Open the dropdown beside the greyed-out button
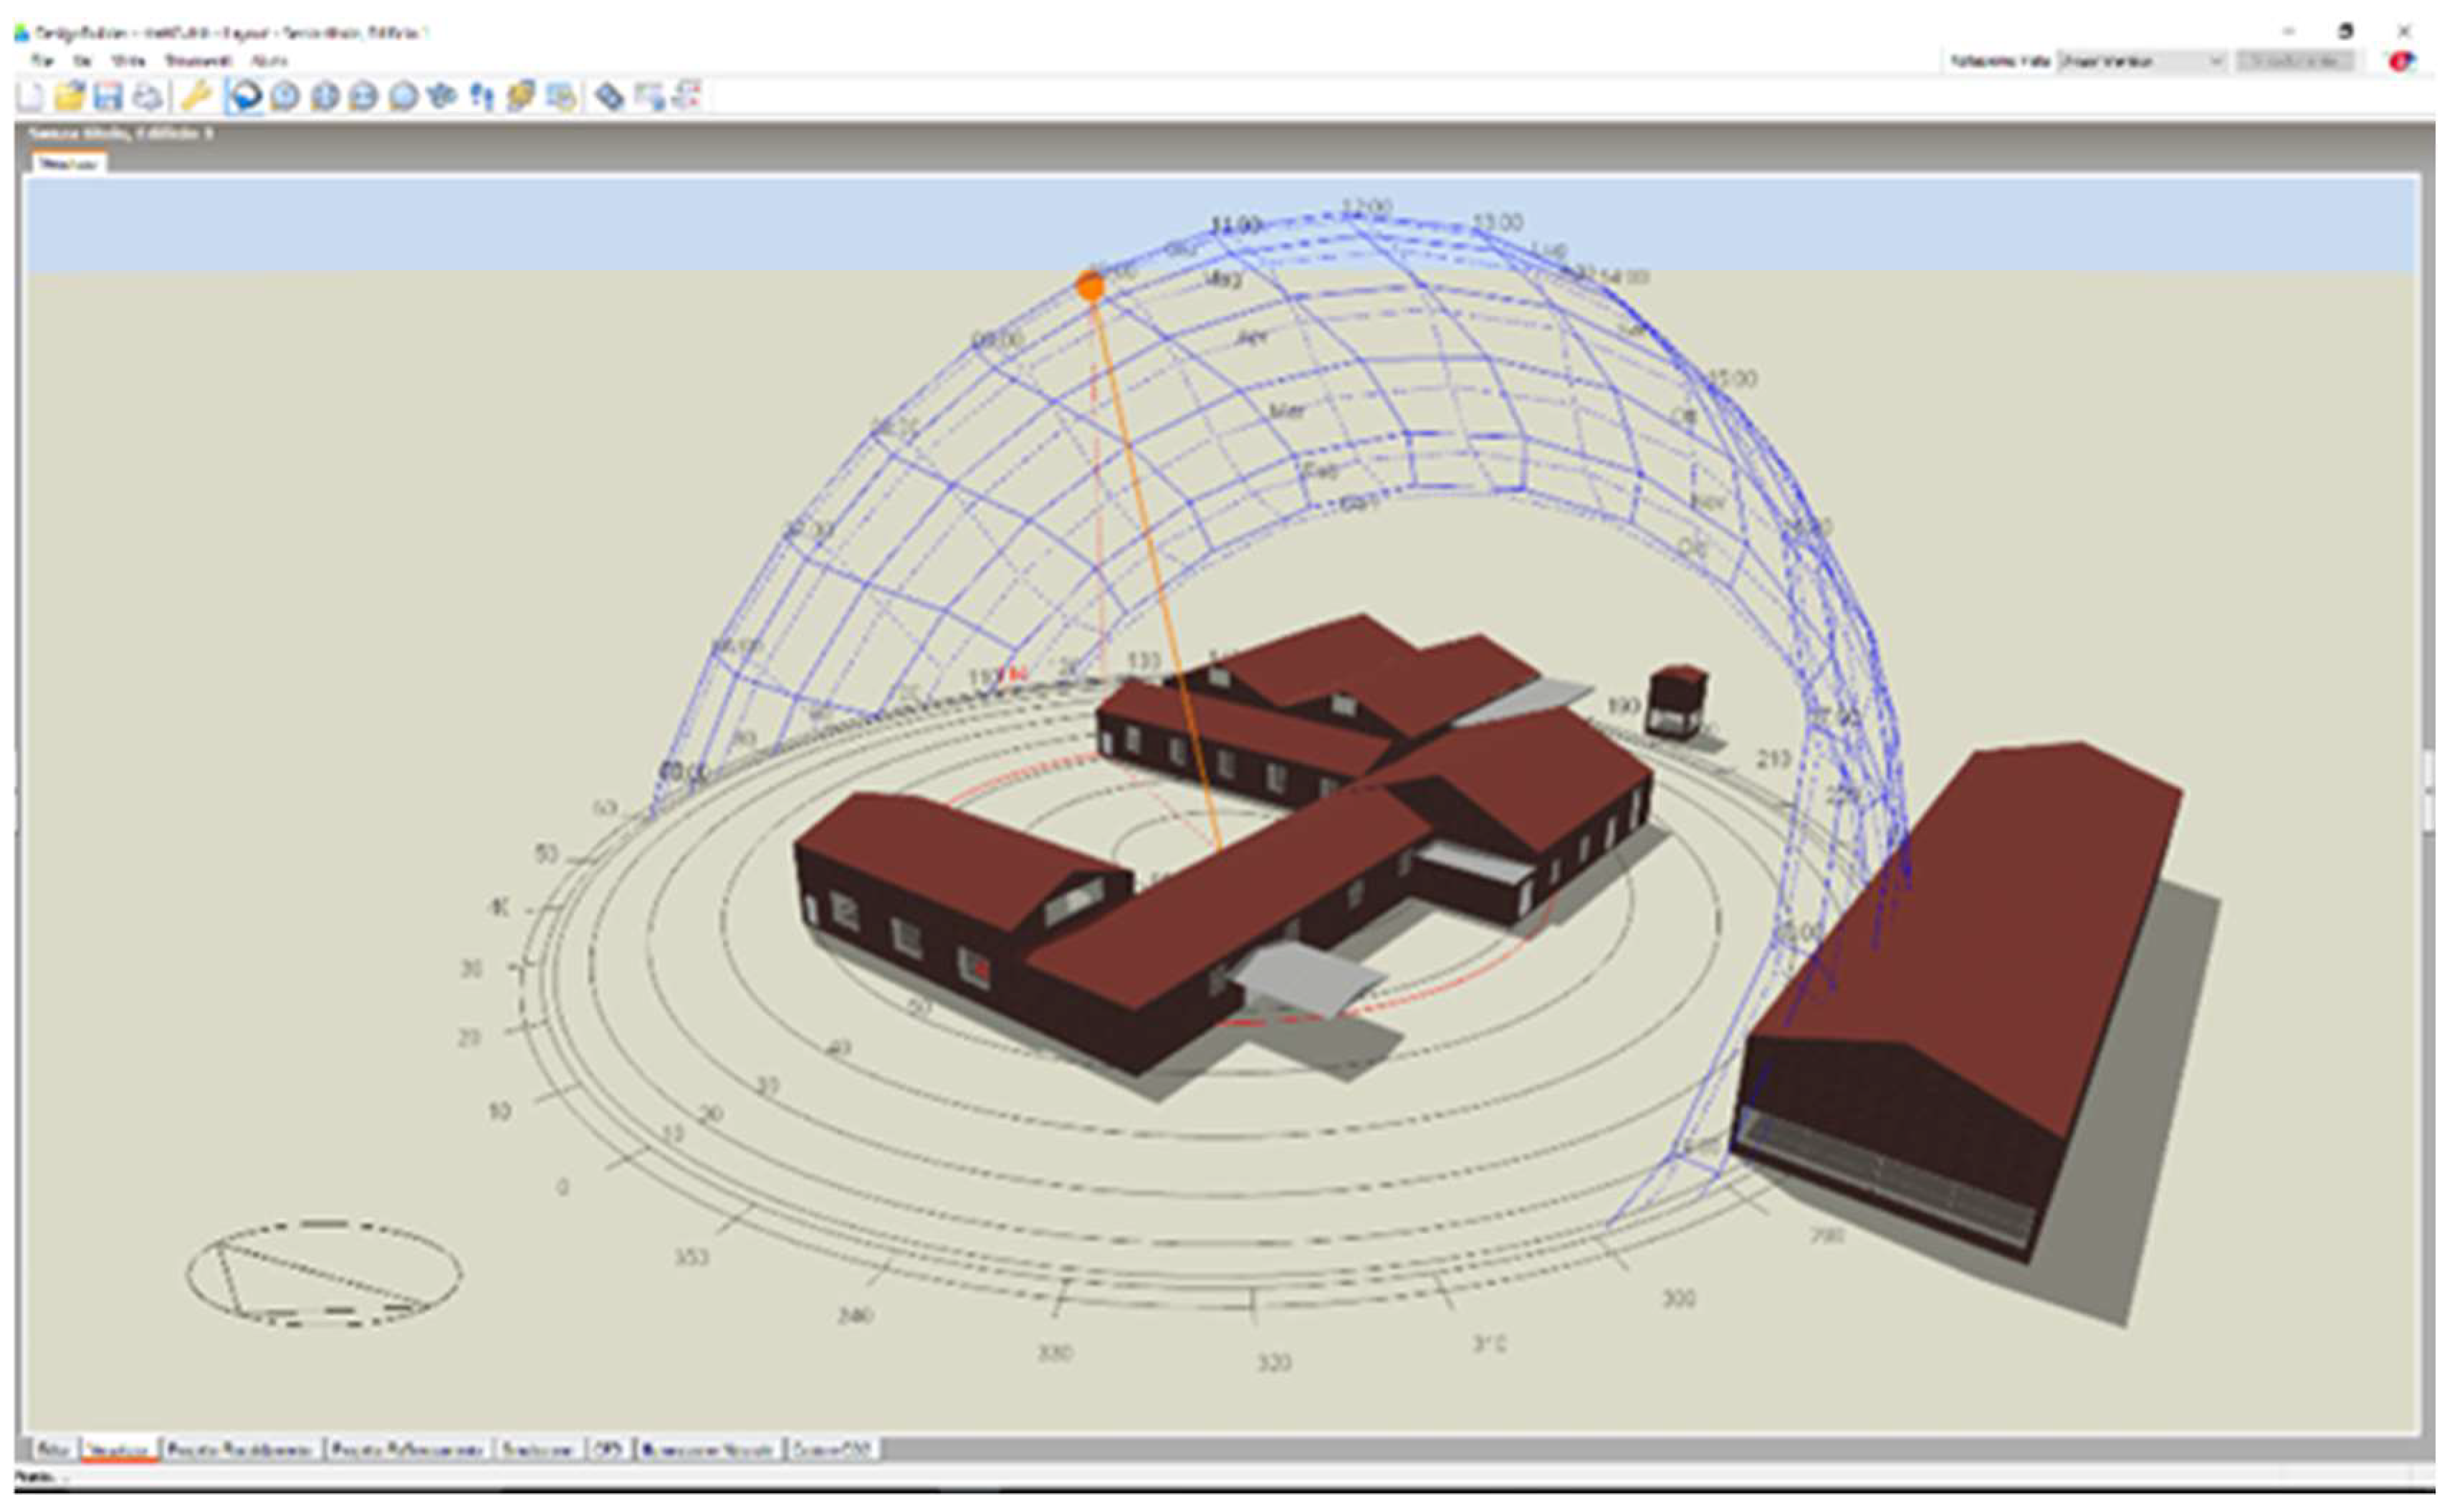Screen dimensions: 2452x1512 click(2141, 61)
